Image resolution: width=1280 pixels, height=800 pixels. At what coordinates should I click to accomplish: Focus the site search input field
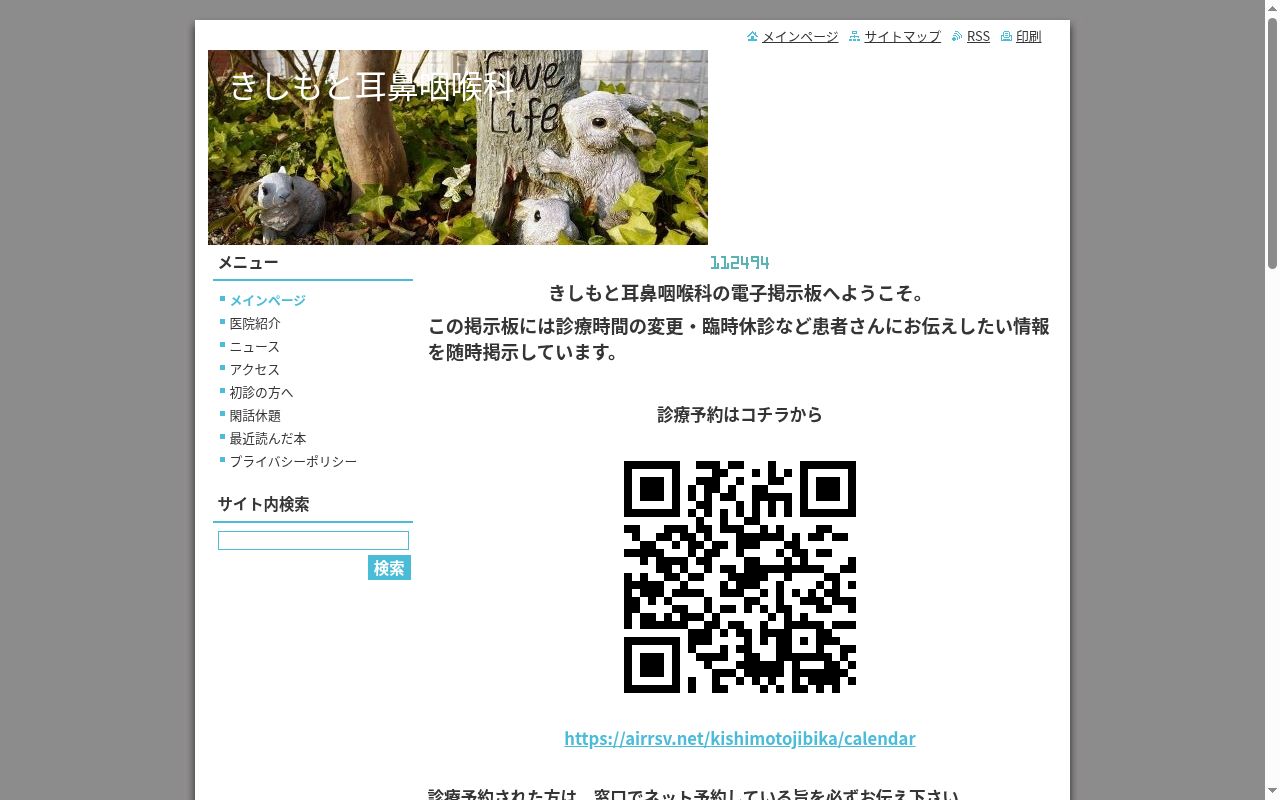[313, 541]
